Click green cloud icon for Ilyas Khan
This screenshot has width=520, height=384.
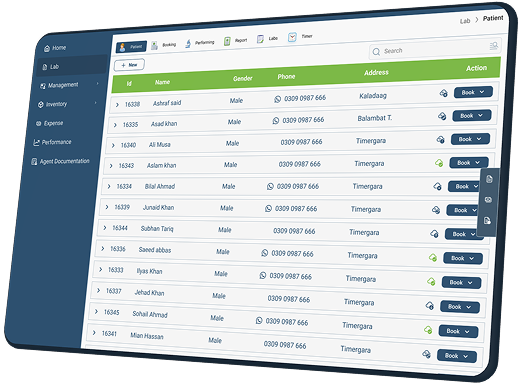point(431,282)
